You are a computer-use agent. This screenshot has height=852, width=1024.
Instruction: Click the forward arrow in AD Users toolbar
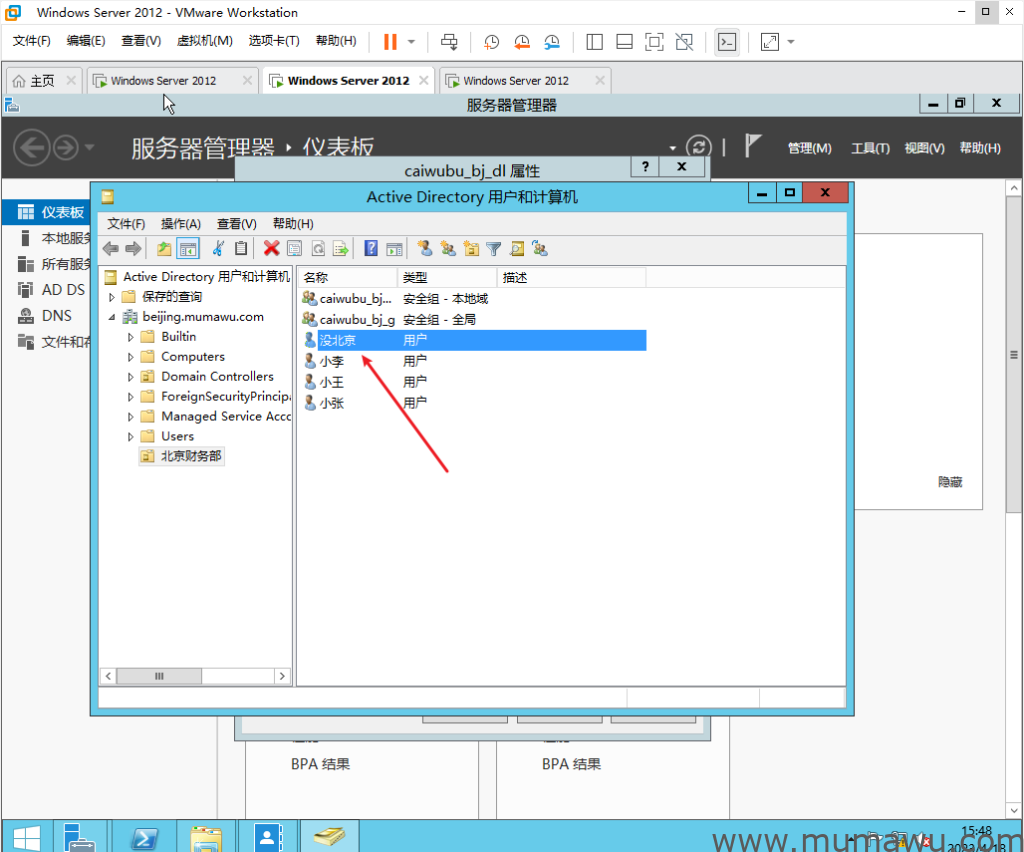tap(133, 249)
